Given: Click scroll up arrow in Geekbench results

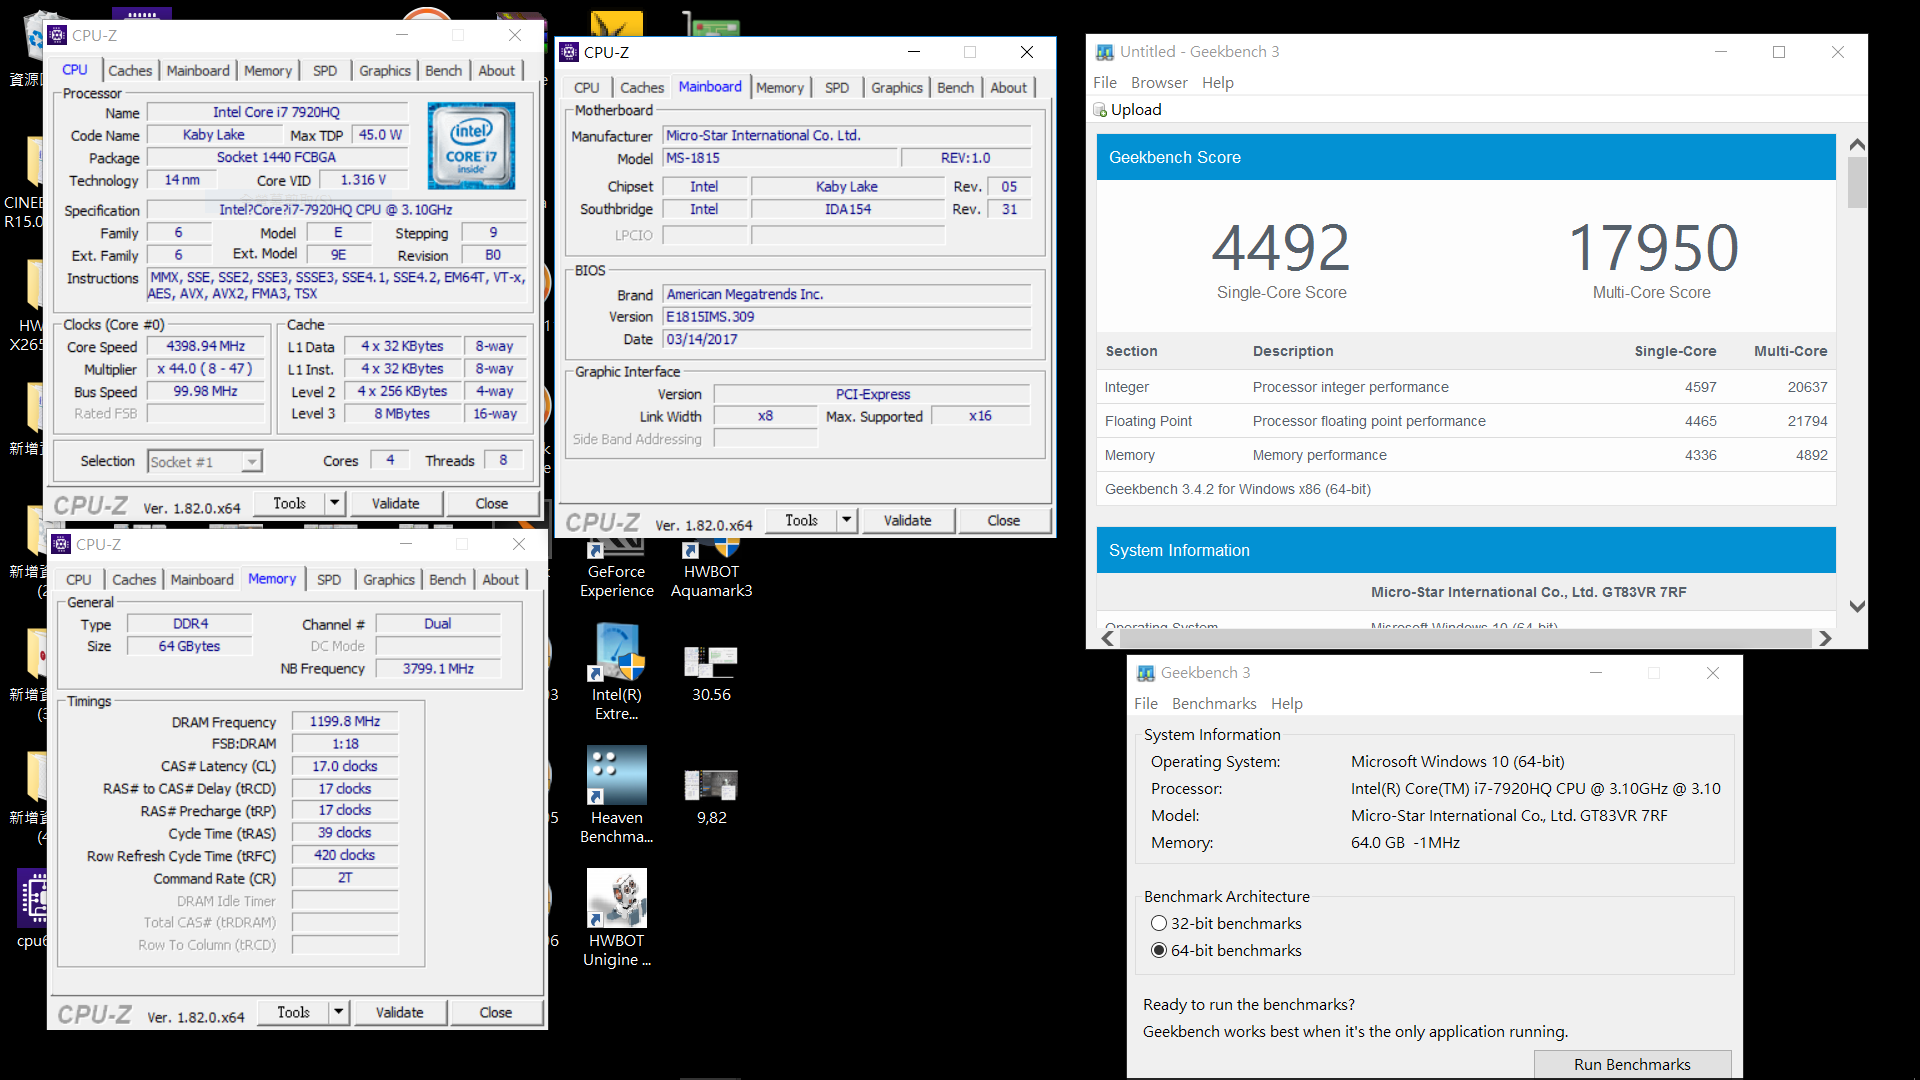Looking at the screenshot, I should pyautogui.click(x=1857, y=145).
